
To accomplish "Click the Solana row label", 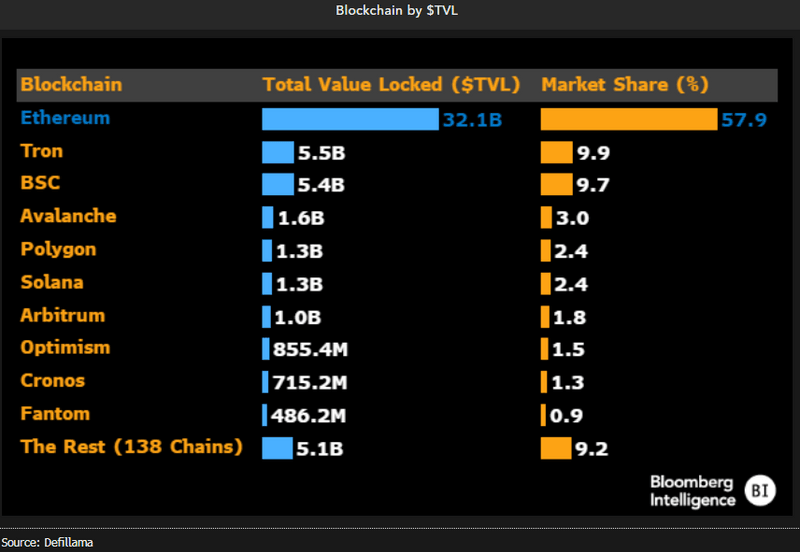I will pos(52,282).
